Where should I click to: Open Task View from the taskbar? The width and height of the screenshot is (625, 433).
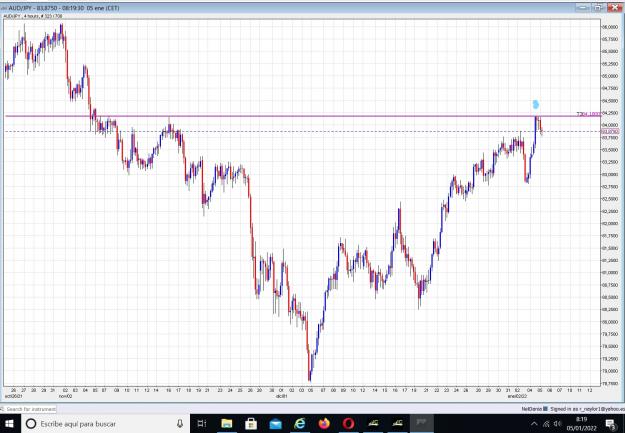pos(202,423)
